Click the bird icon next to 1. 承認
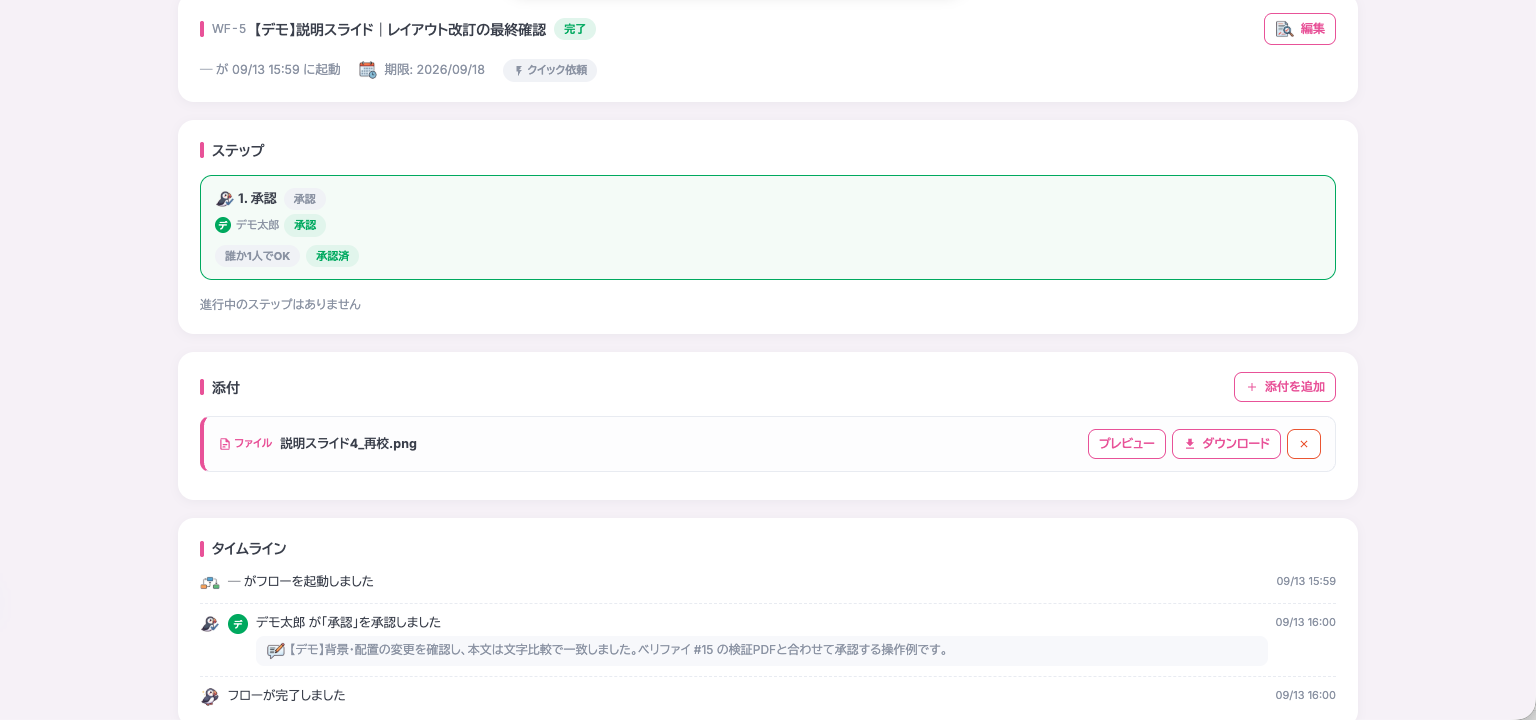 pos(224,199)
